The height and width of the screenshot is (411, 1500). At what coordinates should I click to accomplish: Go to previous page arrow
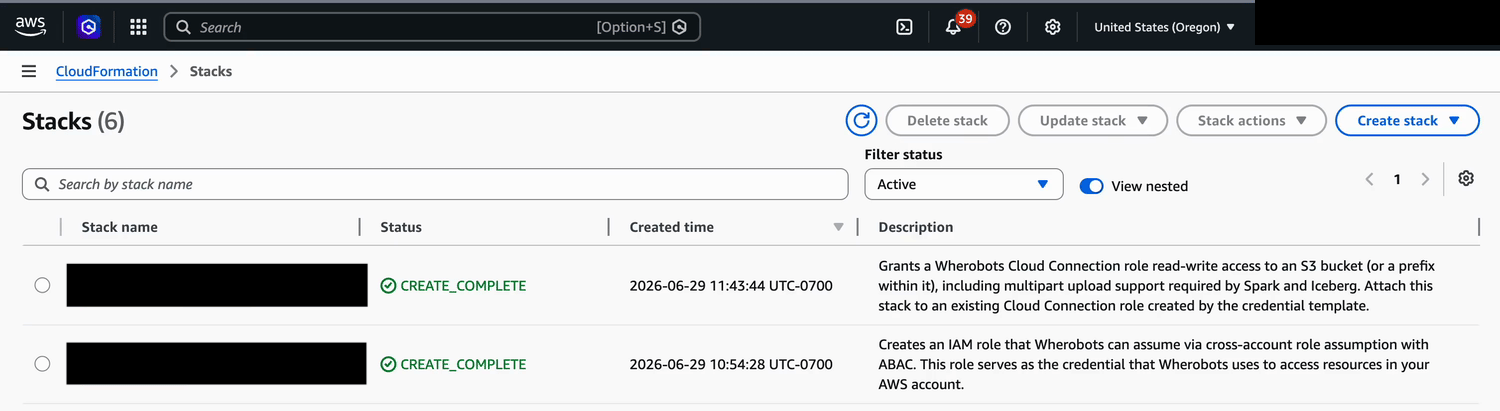pos(1369,179)
